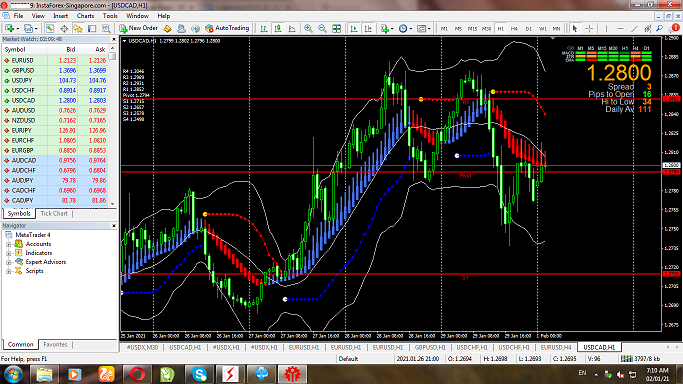Viewport: 683px width, 384px height.
Task: Toggle the AutoTrading button
Action: (227, 28)
